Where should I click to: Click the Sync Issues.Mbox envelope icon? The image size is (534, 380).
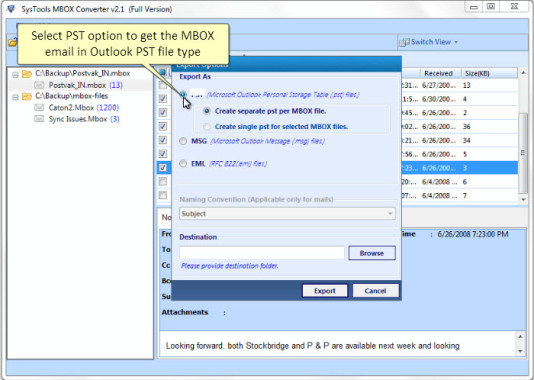(39, 119)
